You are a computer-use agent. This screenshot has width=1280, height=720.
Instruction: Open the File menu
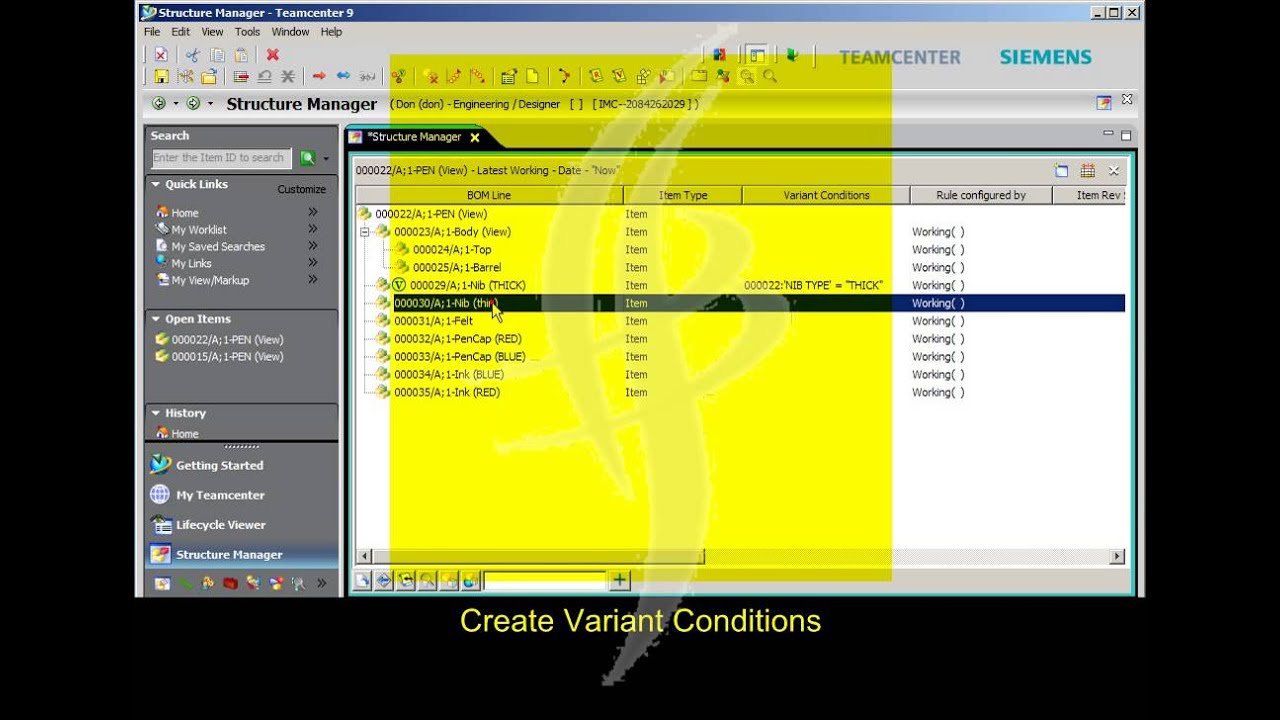tap(152, 32)
